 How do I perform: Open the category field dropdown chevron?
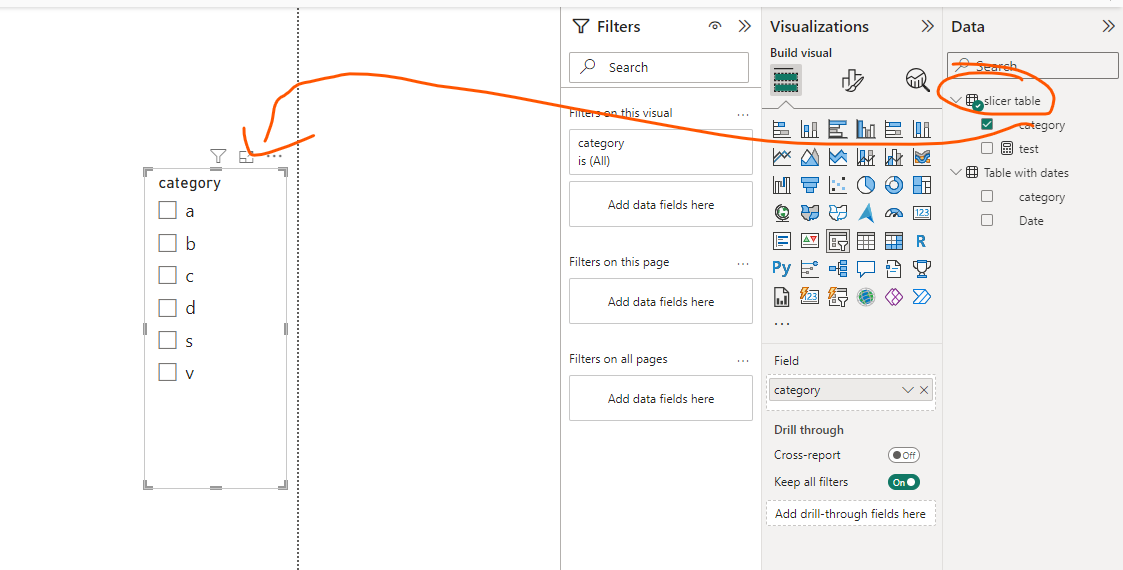click(x=907, y=390)
